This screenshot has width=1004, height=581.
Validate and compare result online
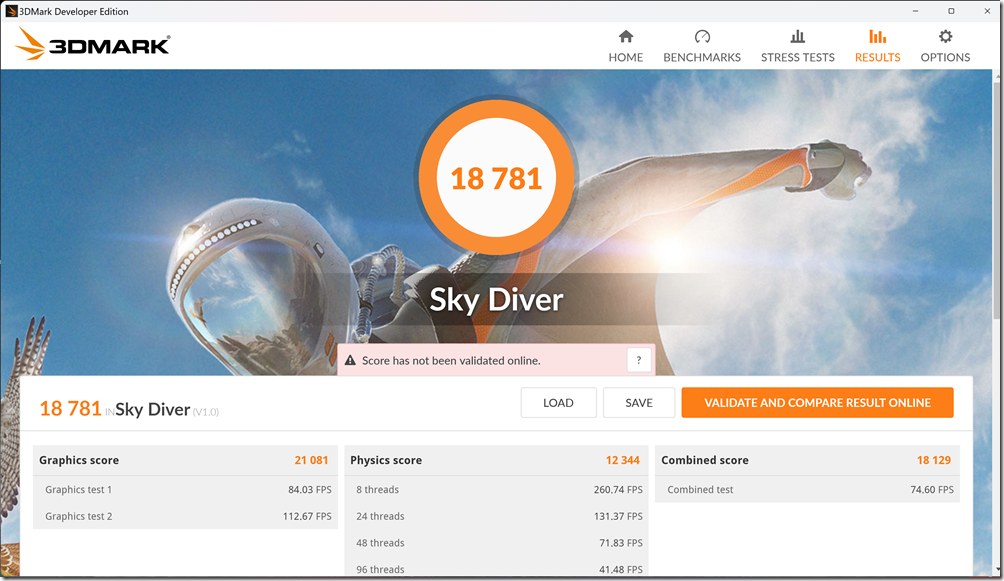(817, 402)
